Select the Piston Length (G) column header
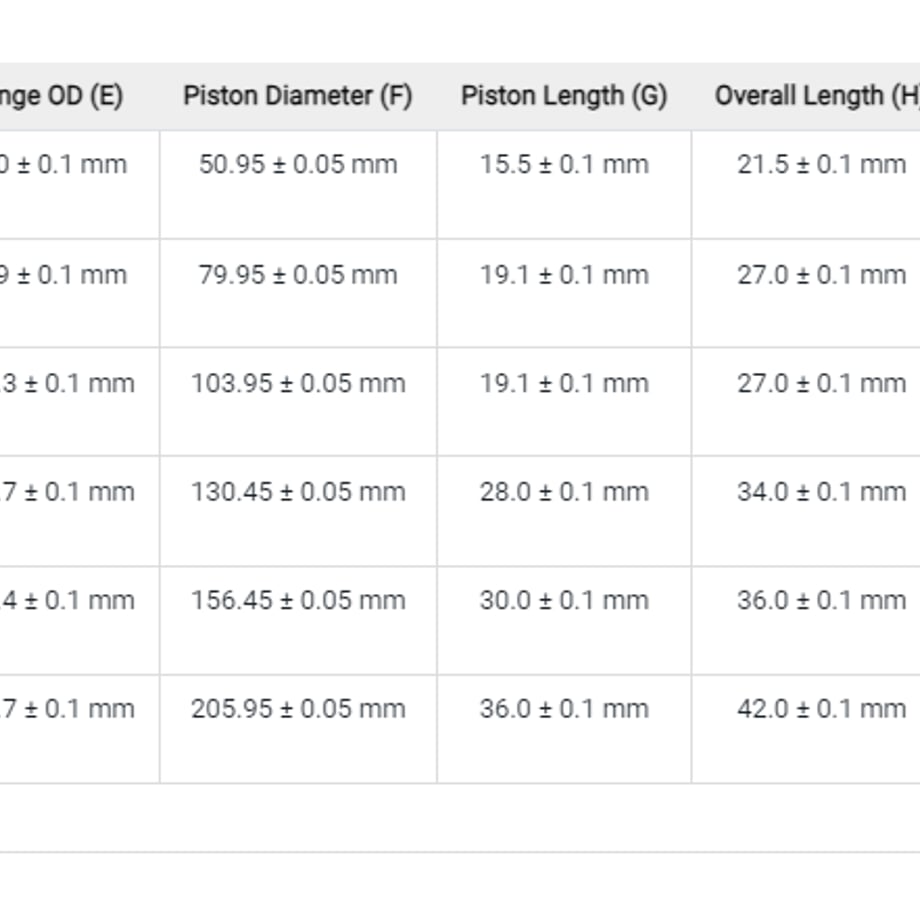Viewport: 920px width, 920px height. pyautogui.click(x=564, y=96)
